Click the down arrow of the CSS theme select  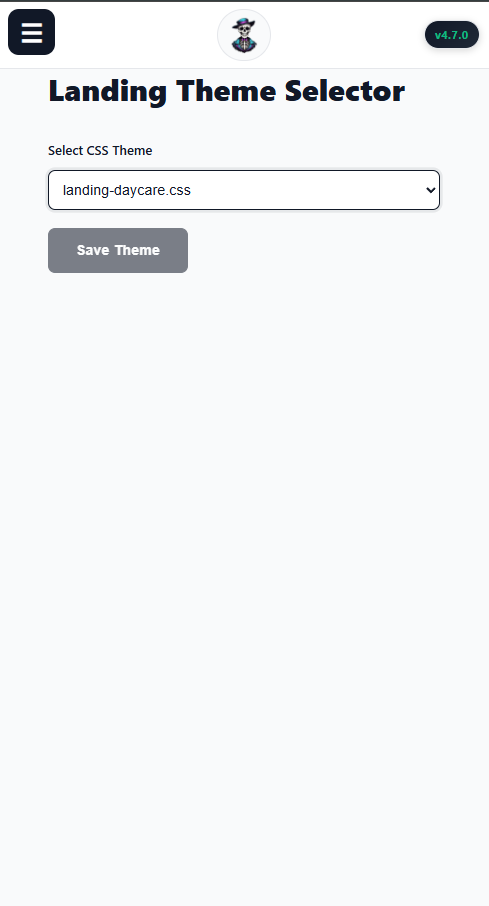pyautogui.click(x=430, y=190)
